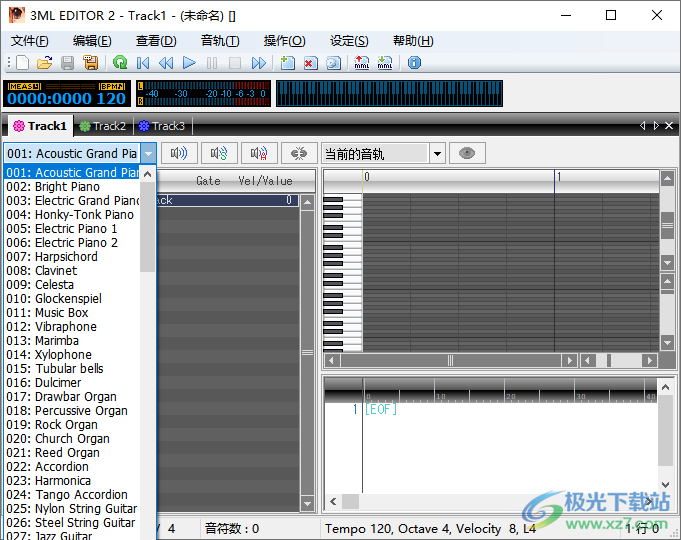This screenshot has width=681, height=540.
Task: Click the speaker play-sound button
Action: (x=179, y=153)
